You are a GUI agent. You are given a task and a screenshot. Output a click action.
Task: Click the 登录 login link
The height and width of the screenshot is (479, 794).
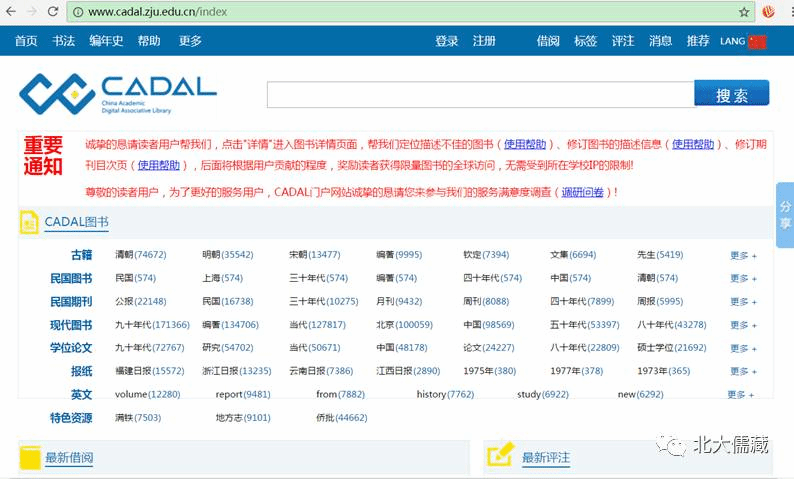(x=447, y=41)
